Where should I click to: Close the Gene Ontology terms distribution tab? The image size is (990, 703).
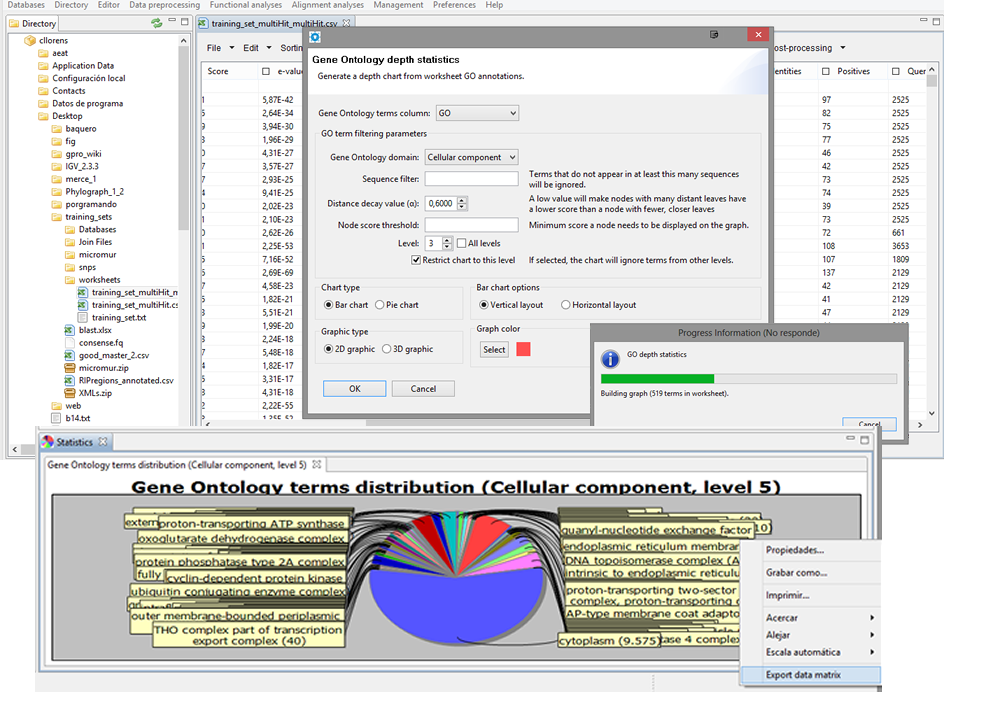pos(316,465)
